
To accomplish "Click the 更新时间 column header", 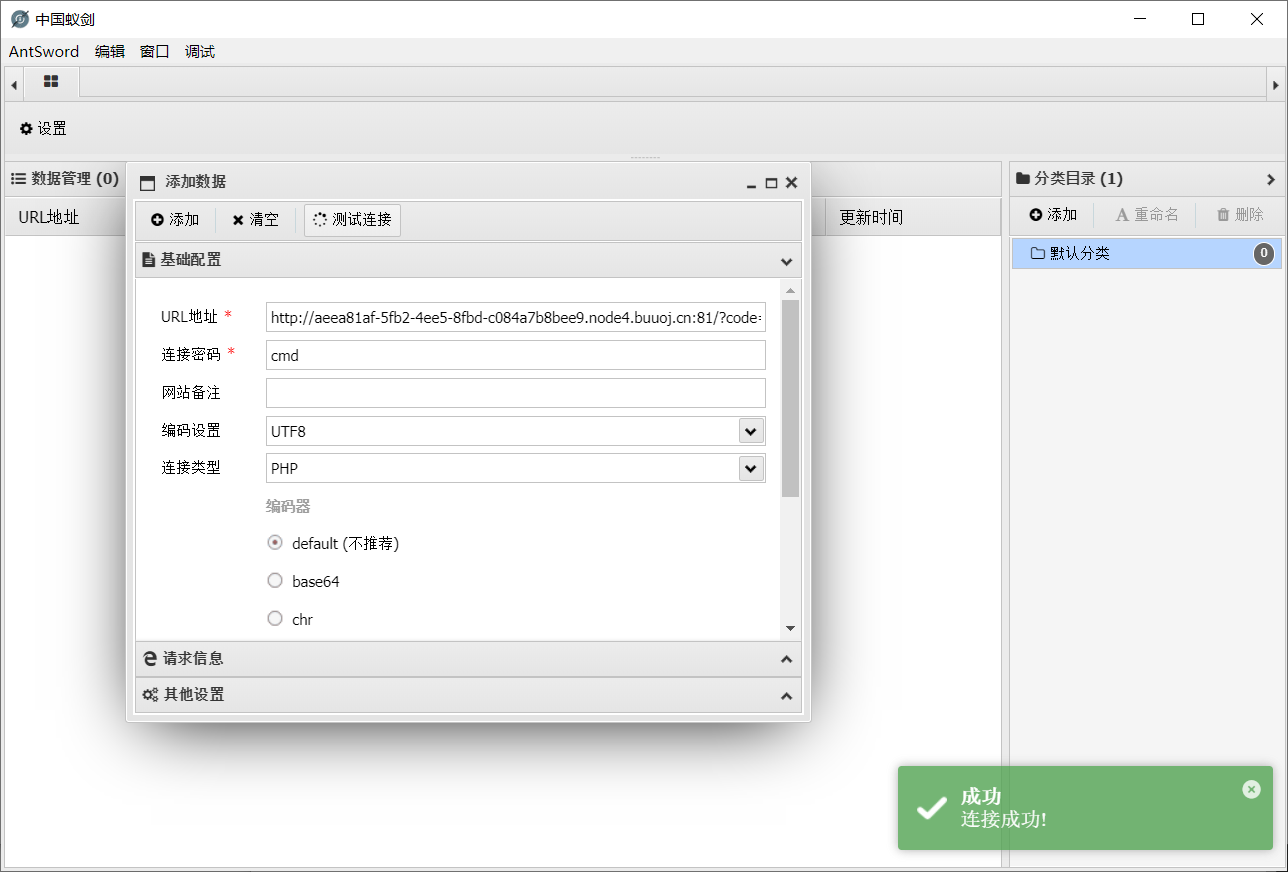I will (x=871, y=217).
